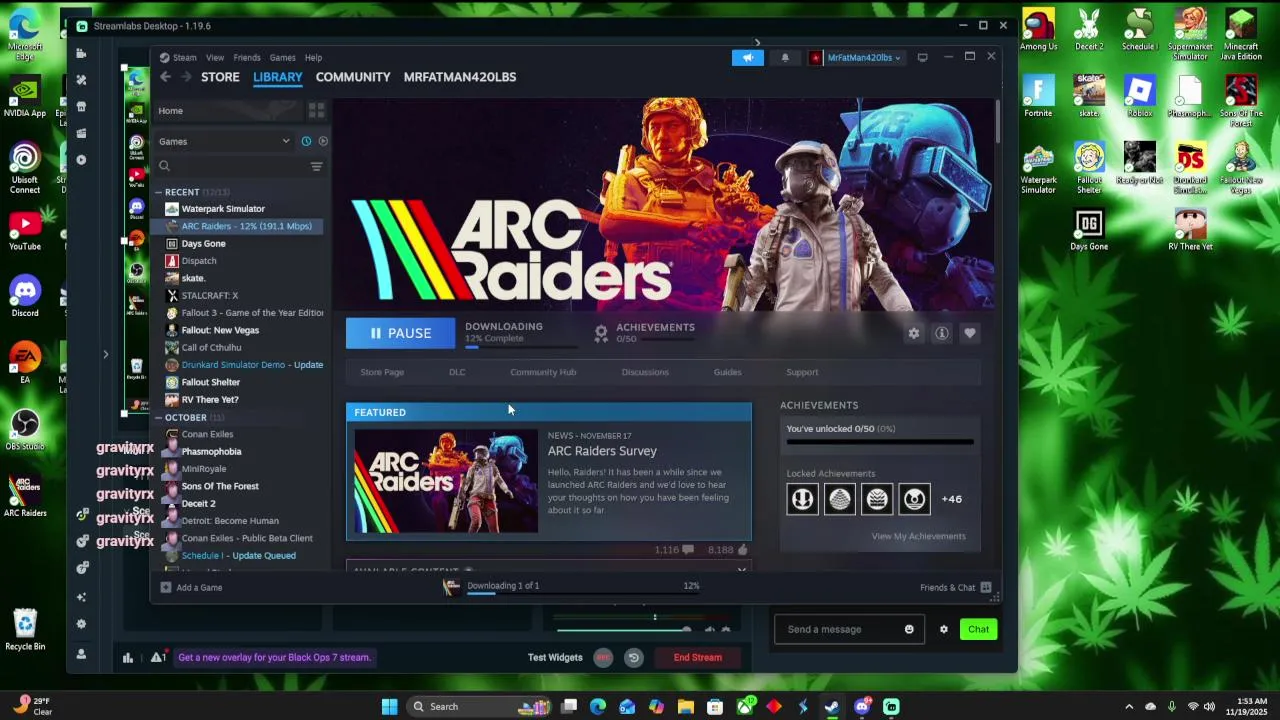1280x720 pixels.
Task: Open Friends & Chat window icon
Action: [x=986, y=587]
